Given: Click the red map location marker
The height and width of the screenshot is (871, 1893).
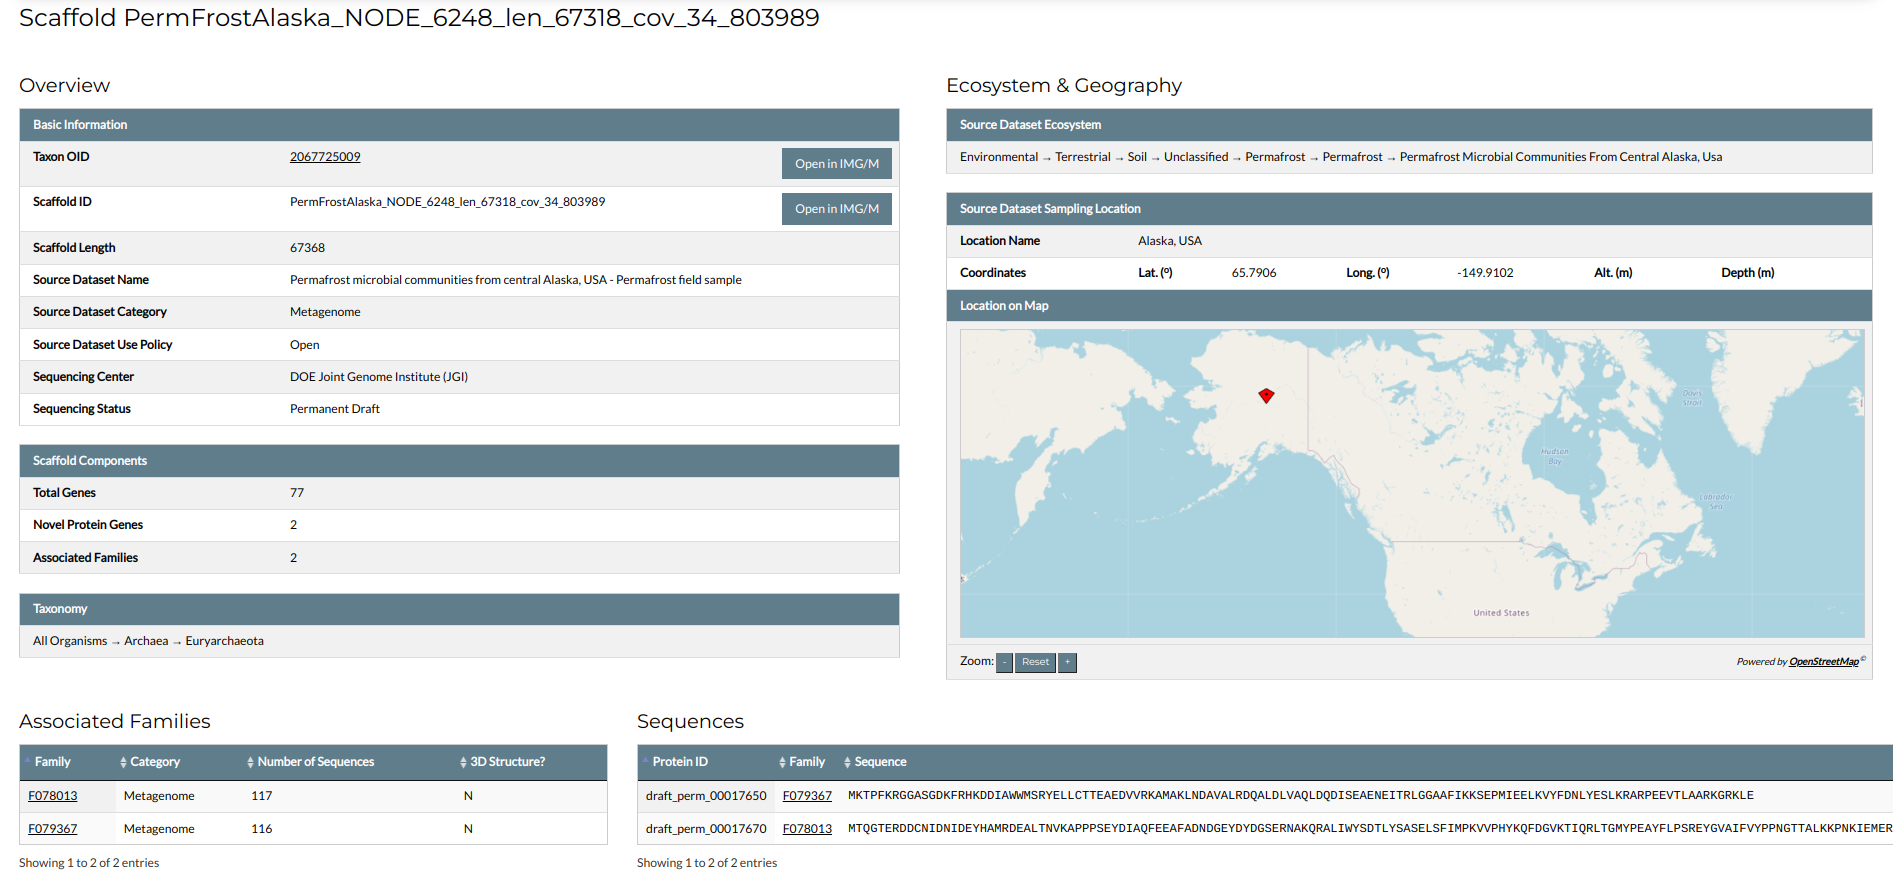Looking at the screenshot, I should pyautogui.click(x=1266, y=395).
